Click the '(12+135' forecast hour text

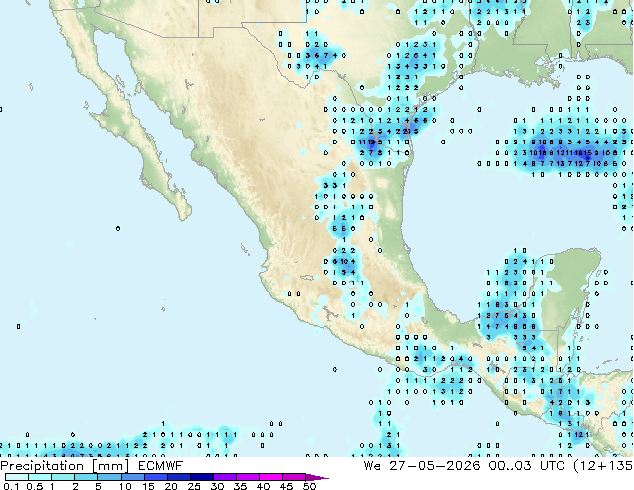tap(603, 466)
